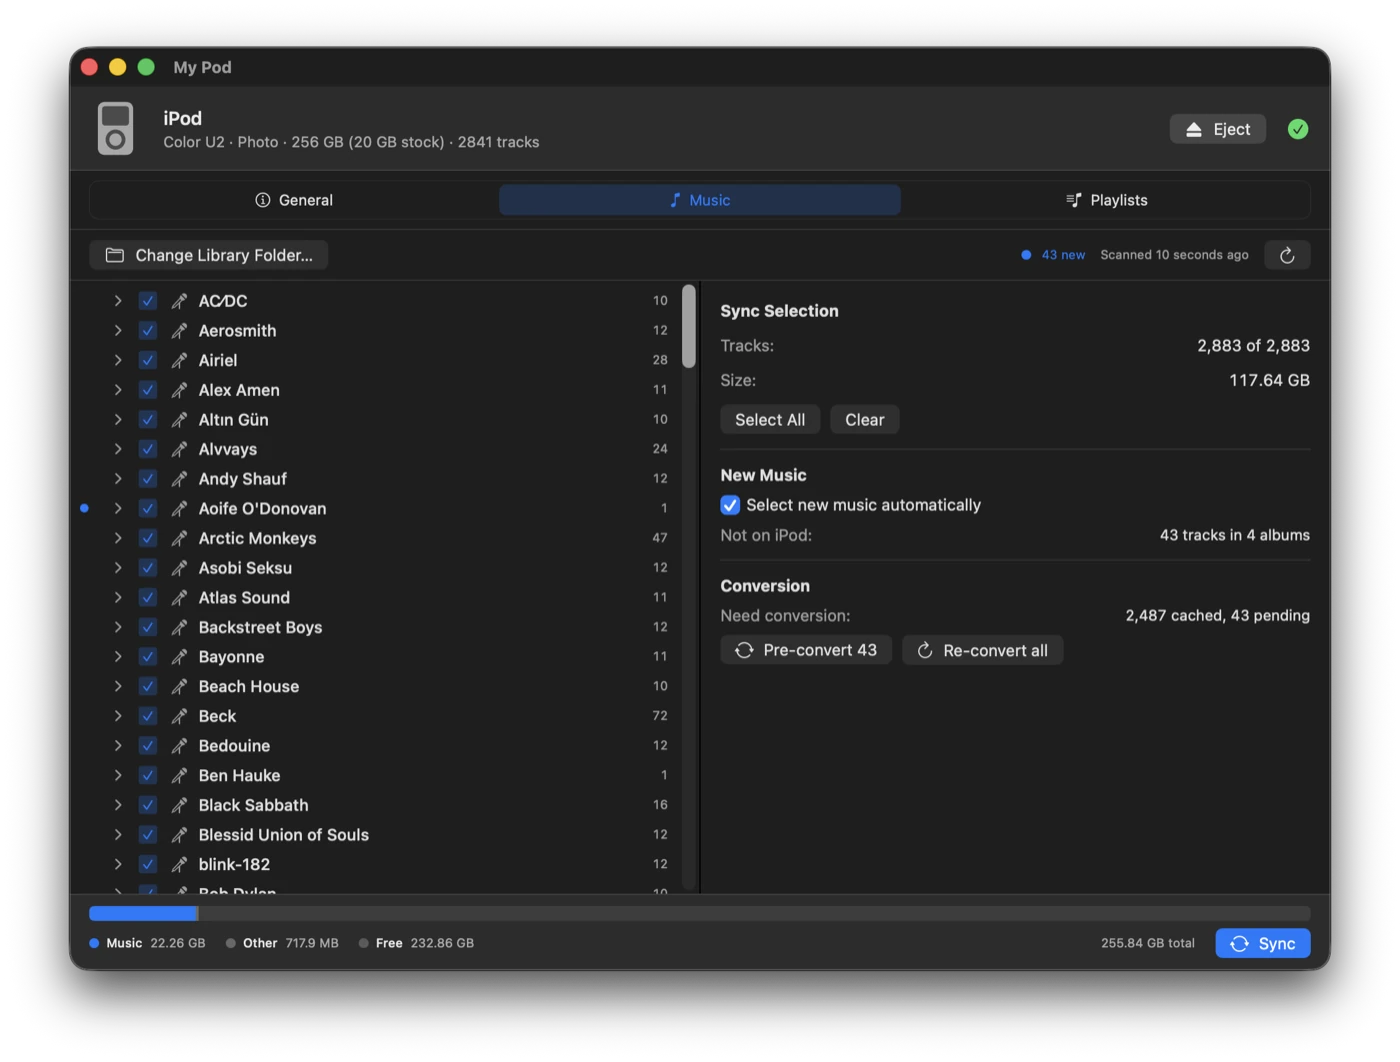Deselect the Backstreet Boys checkbox
Viewport: 1400px width, 1062px height.
(148, 627)
